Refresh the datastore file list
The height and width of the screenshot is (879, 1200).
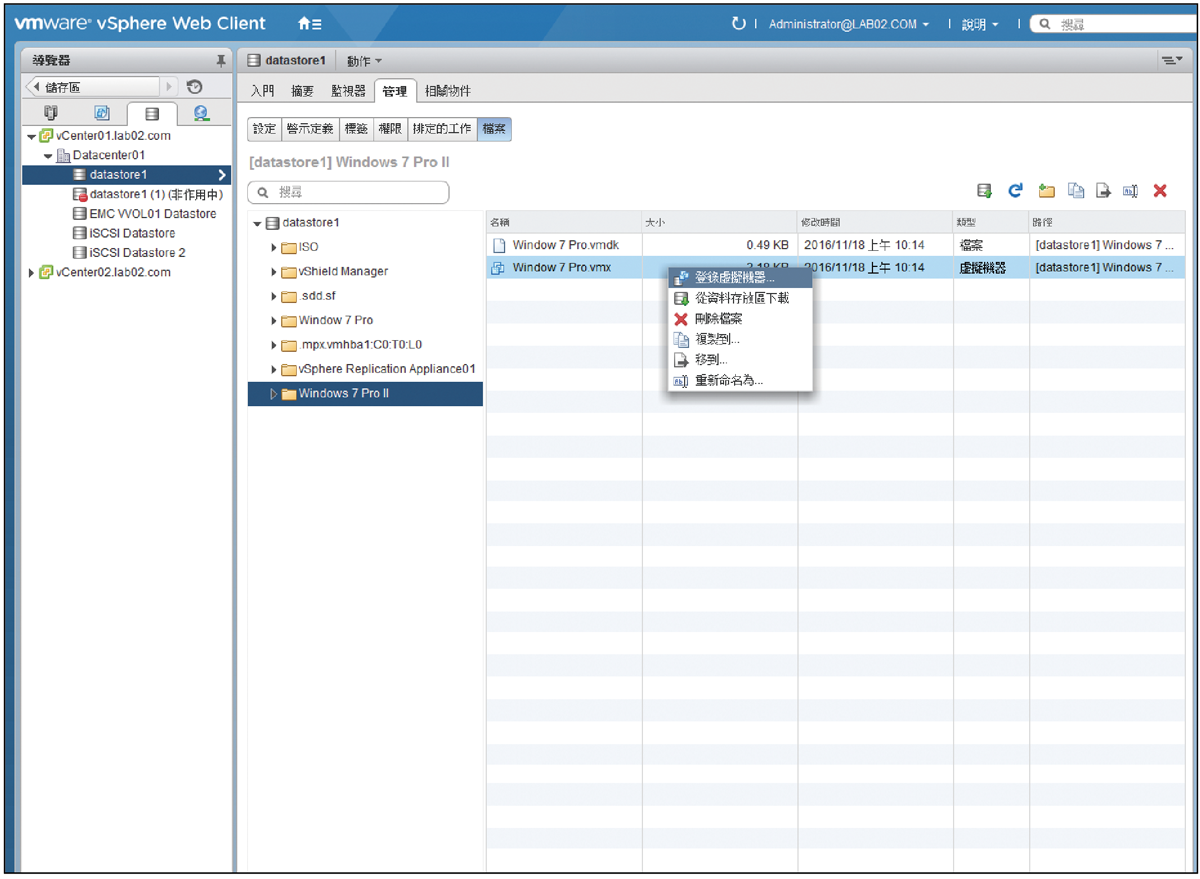[1016, 191]
